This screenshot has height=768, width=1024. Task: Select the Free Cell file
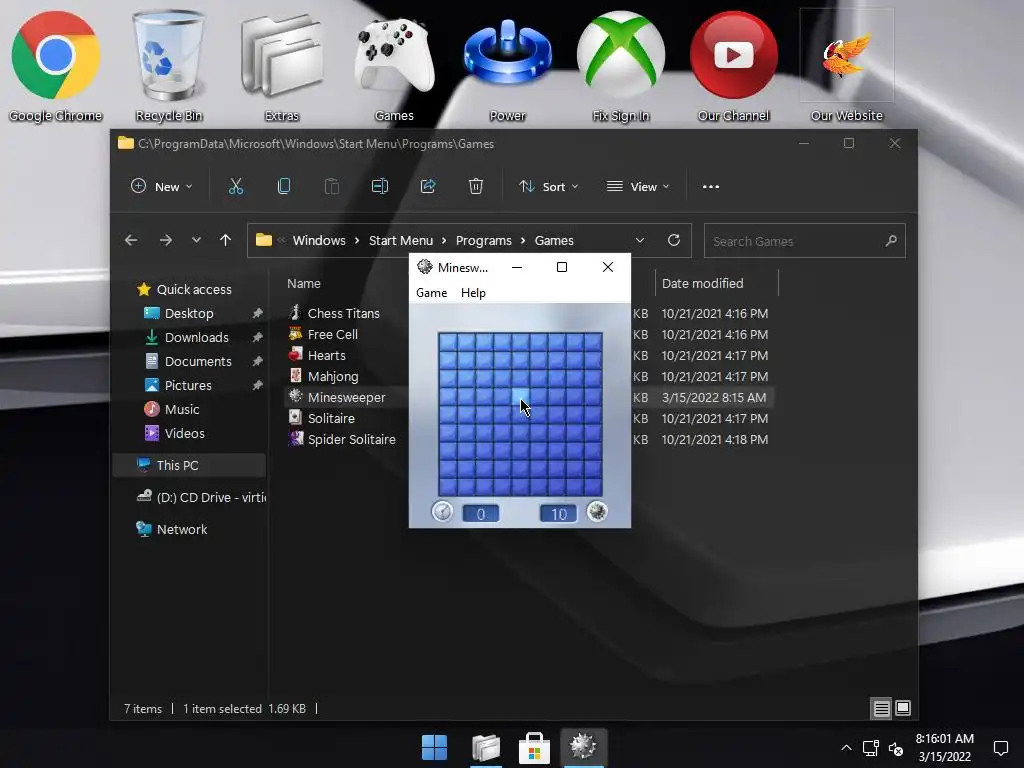332,334
